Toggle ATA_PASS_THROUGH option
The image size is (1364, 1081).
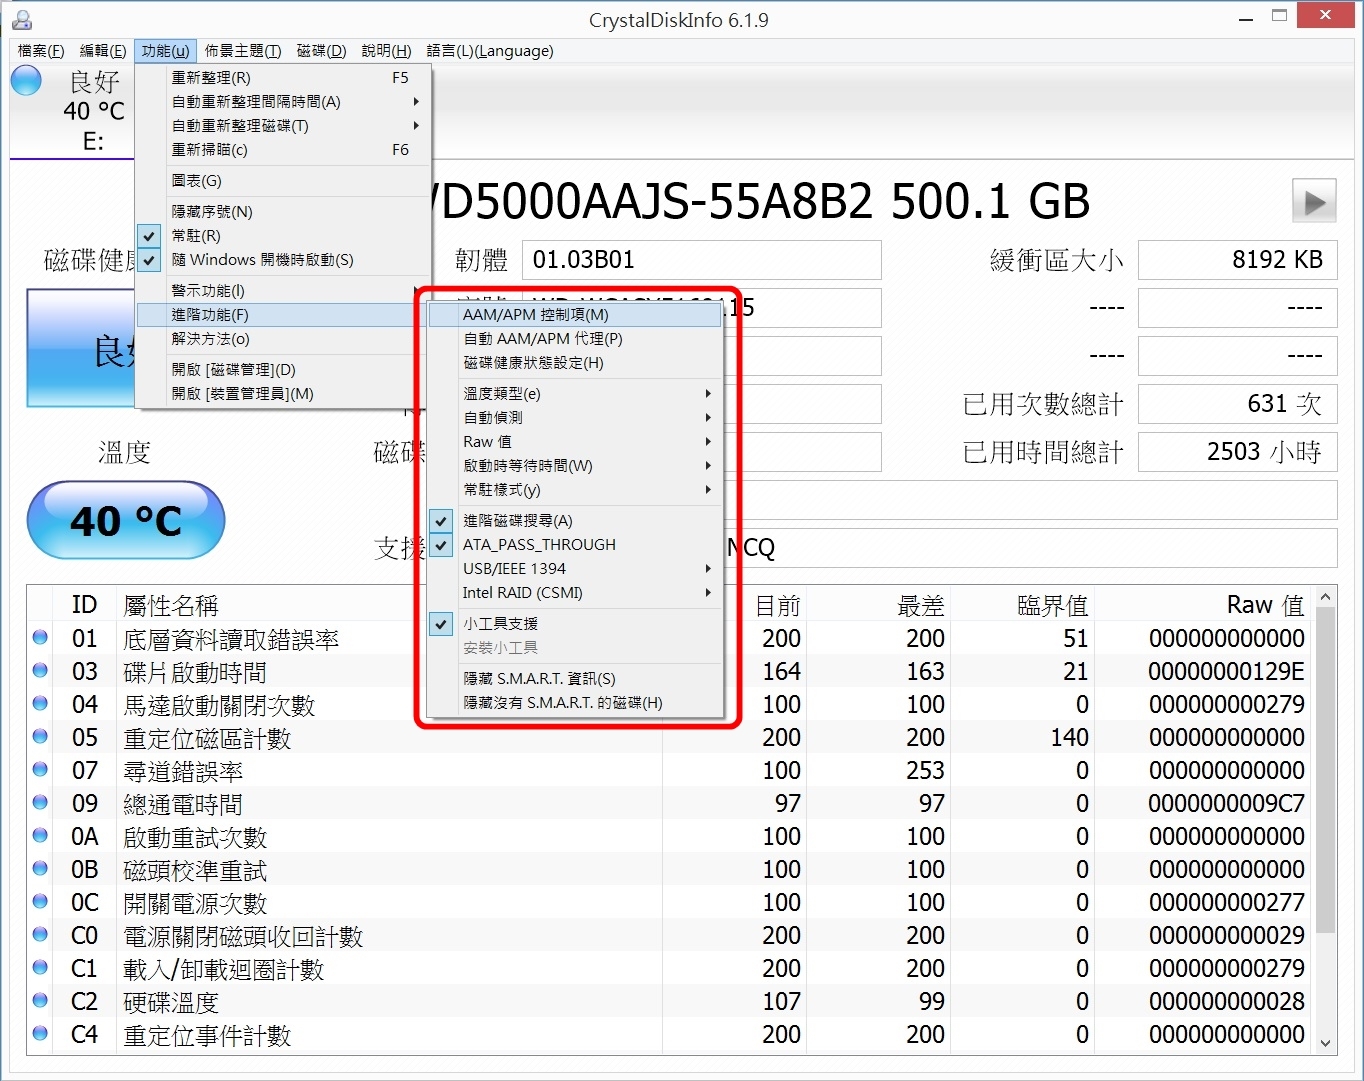(x=575, y=545)
